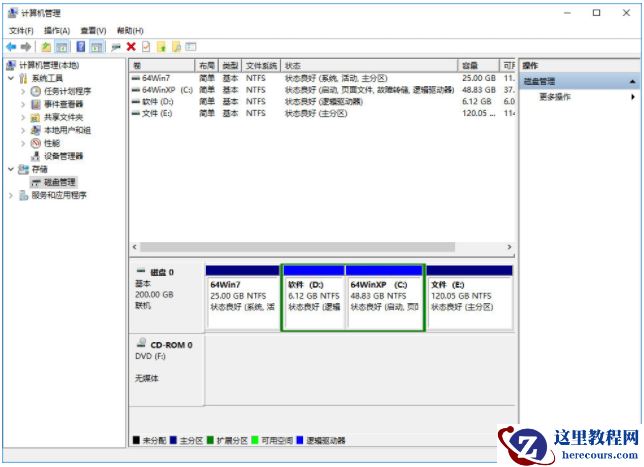Click the volume list scroll right arrow
The height and width of the screenshot is (467, 644).
click(509, 247)
